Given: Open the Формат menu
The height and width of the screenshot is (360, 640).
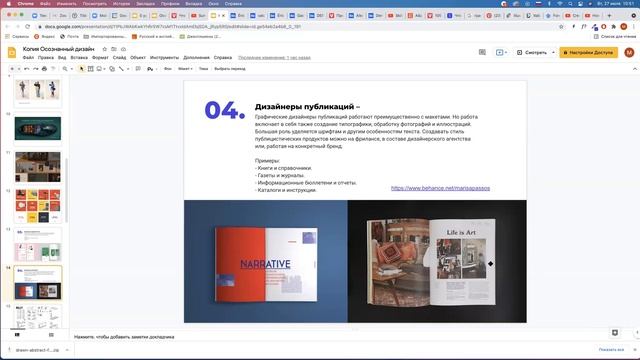Looking at the screenshot, I should point(100,58).
